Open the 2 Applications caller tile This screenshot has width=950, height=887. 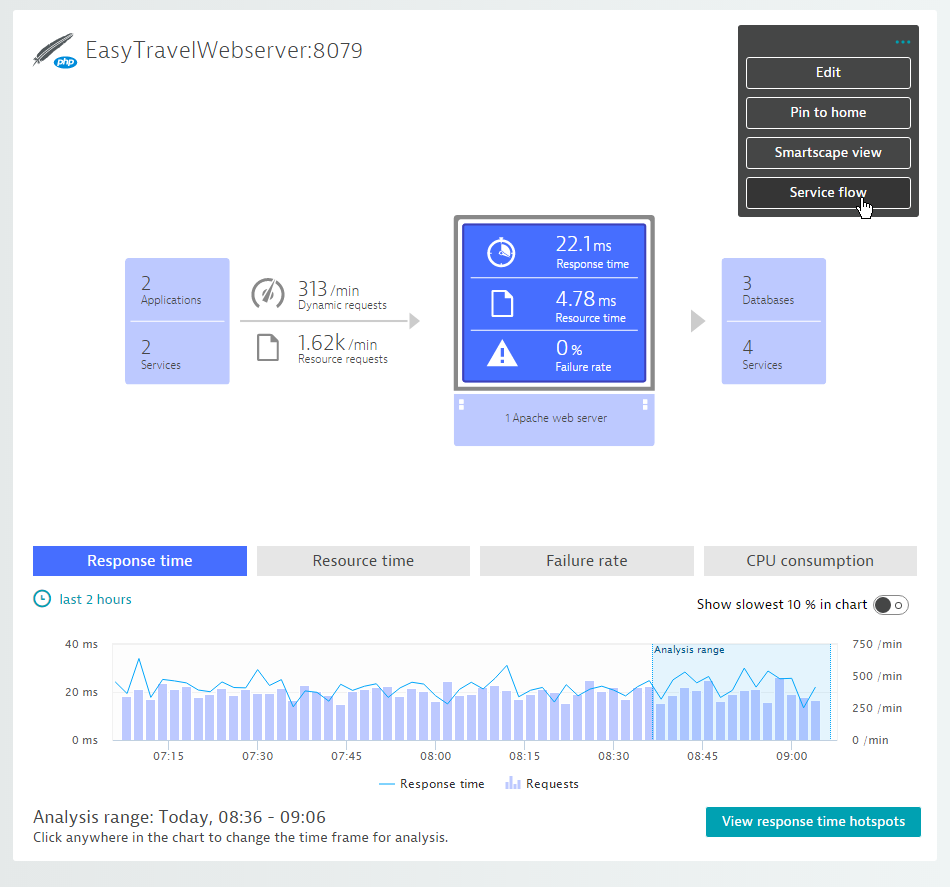(x=177, y=290)
